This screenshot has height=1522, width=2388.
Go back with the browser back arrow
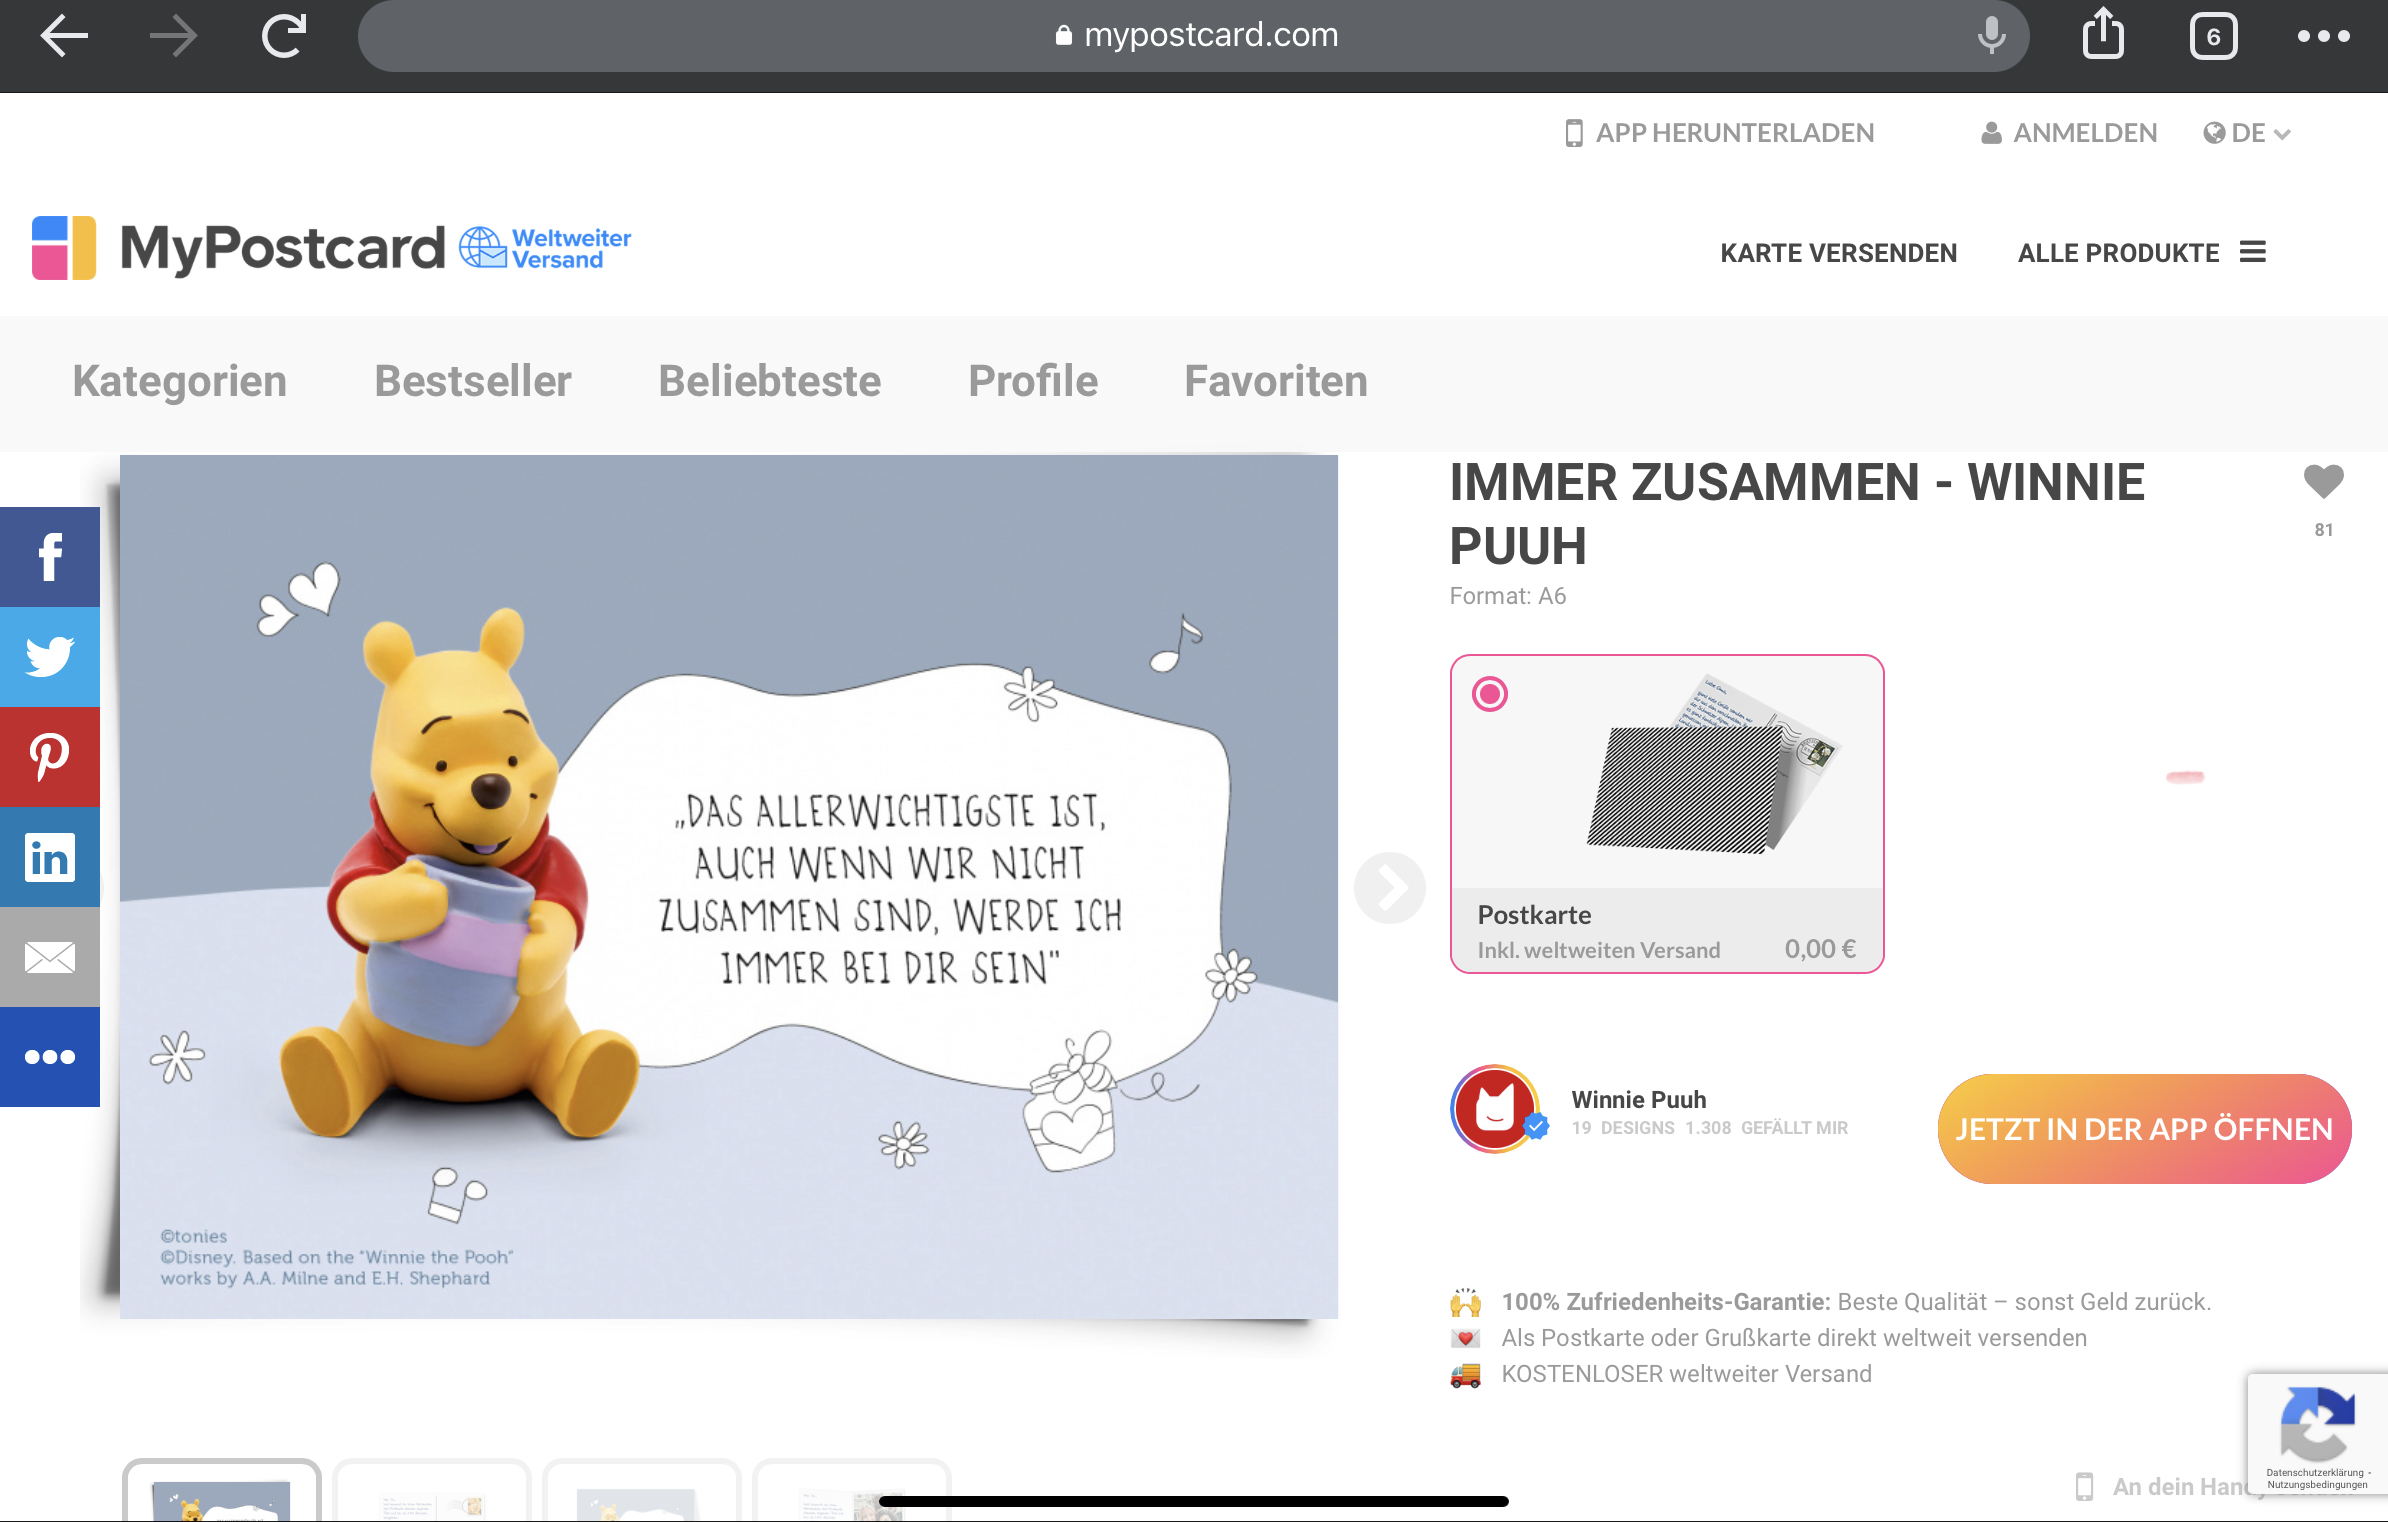[64, 36]
